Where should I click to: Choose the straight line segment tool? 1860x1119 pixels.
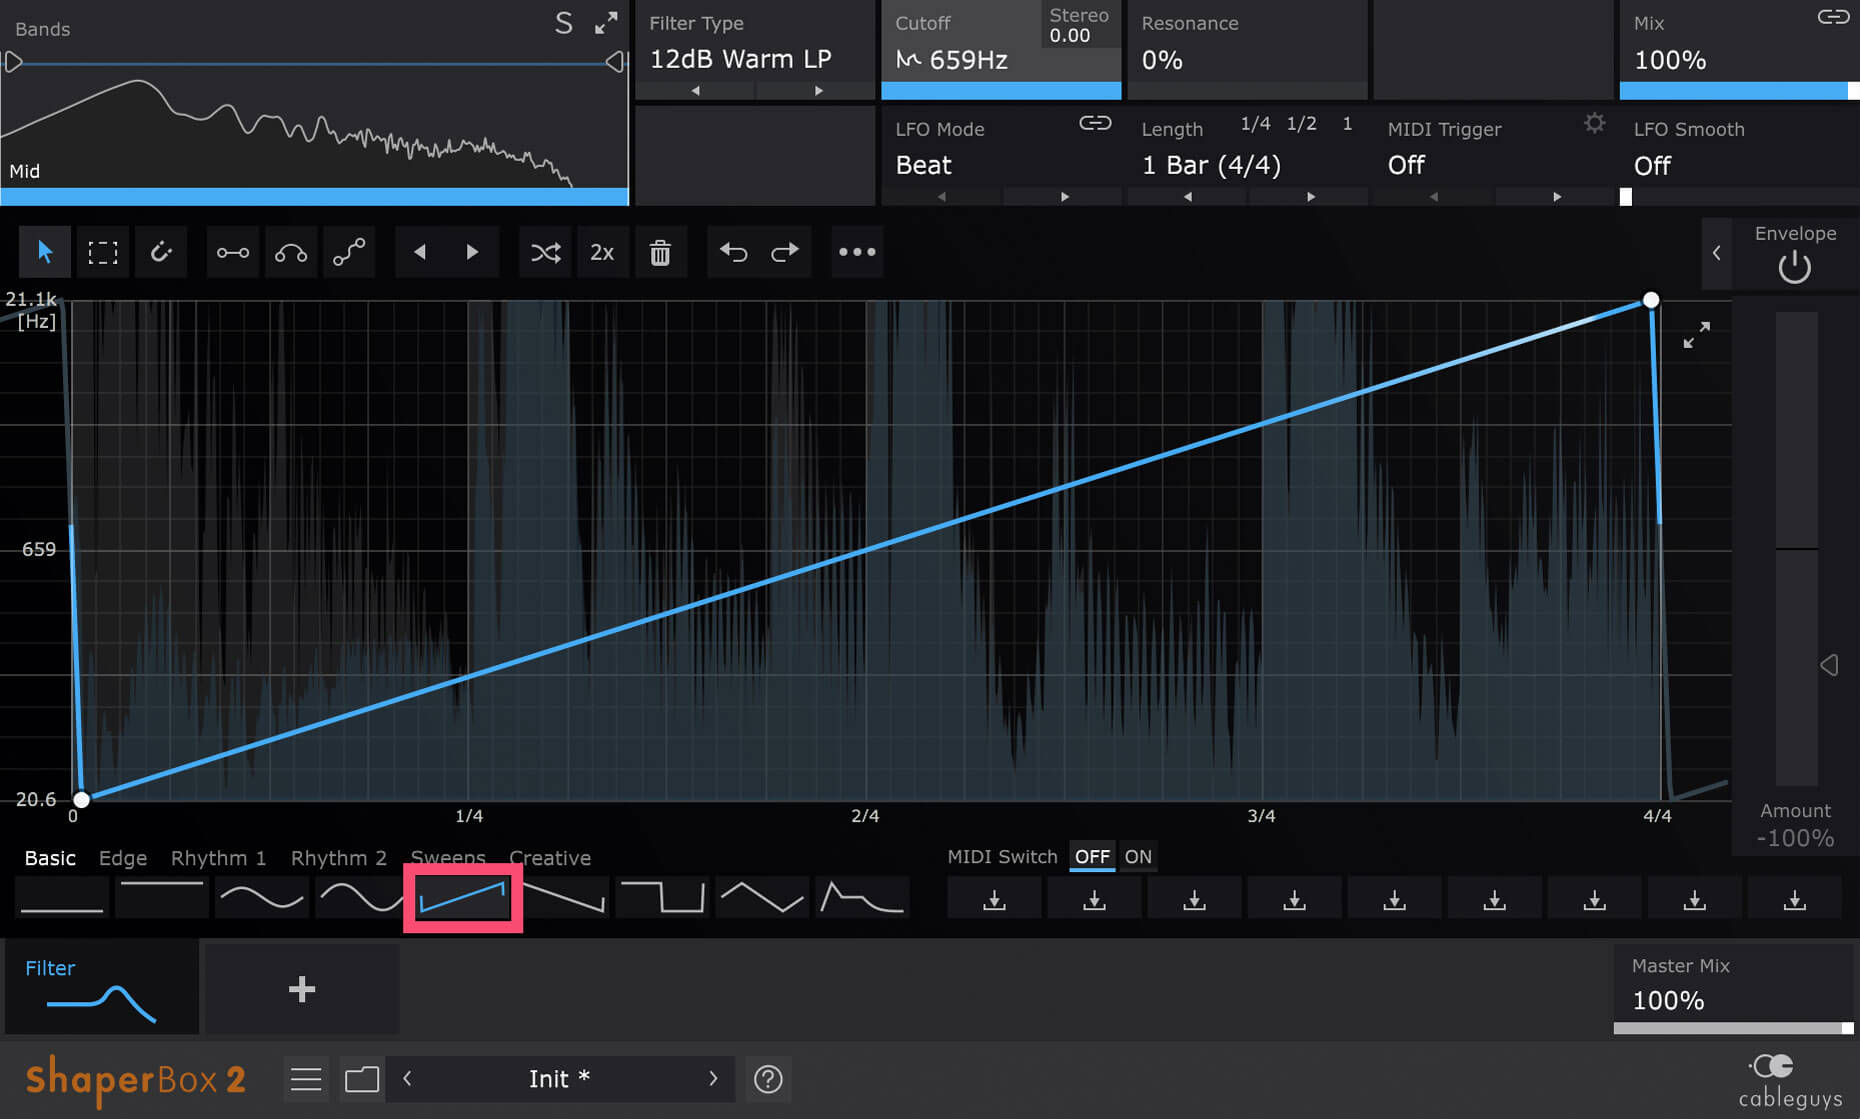[x=233, y=252]
